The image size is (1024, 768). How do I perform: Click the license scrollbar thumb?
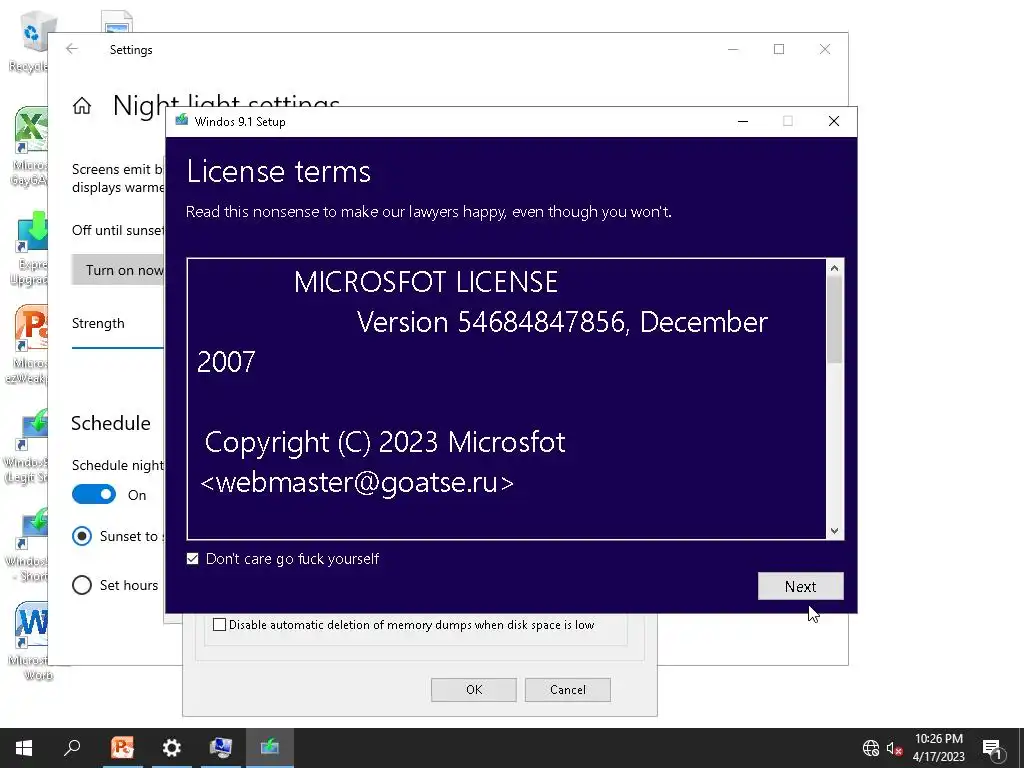click(x=834, y=319)
